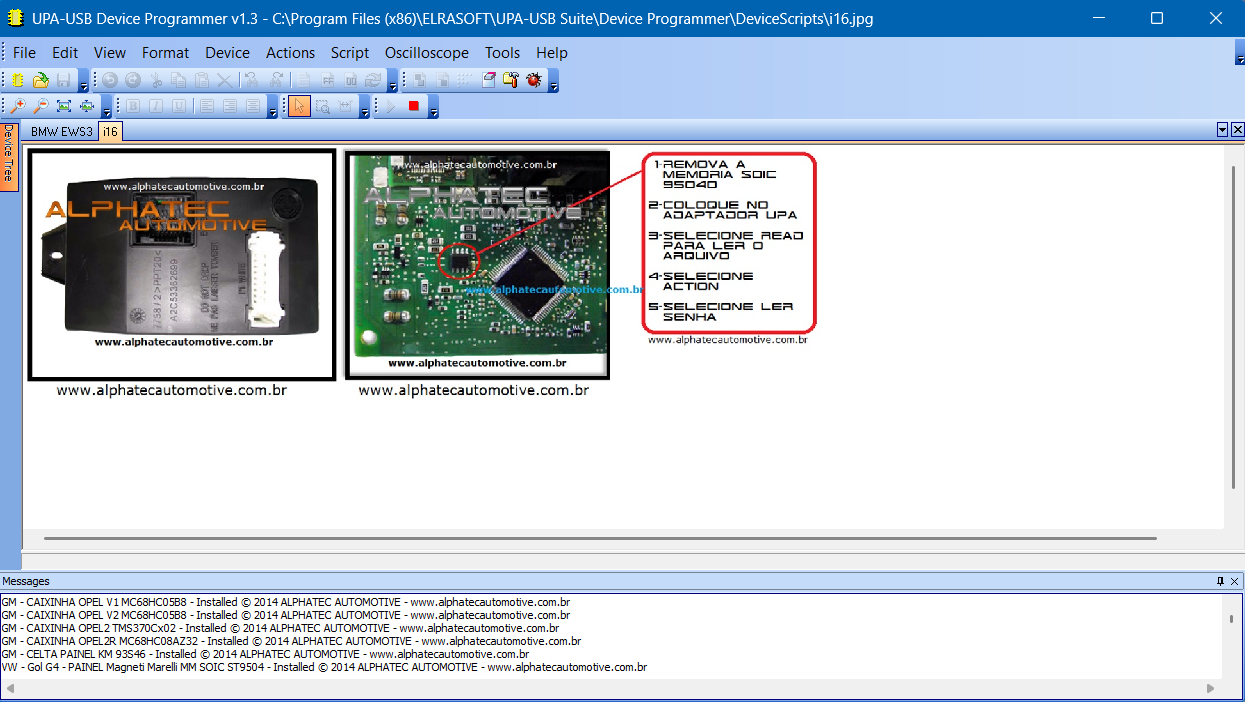Screen dimensions: 1245x702
Task: Click the measure width tool icon
Action: pos(345,106)
